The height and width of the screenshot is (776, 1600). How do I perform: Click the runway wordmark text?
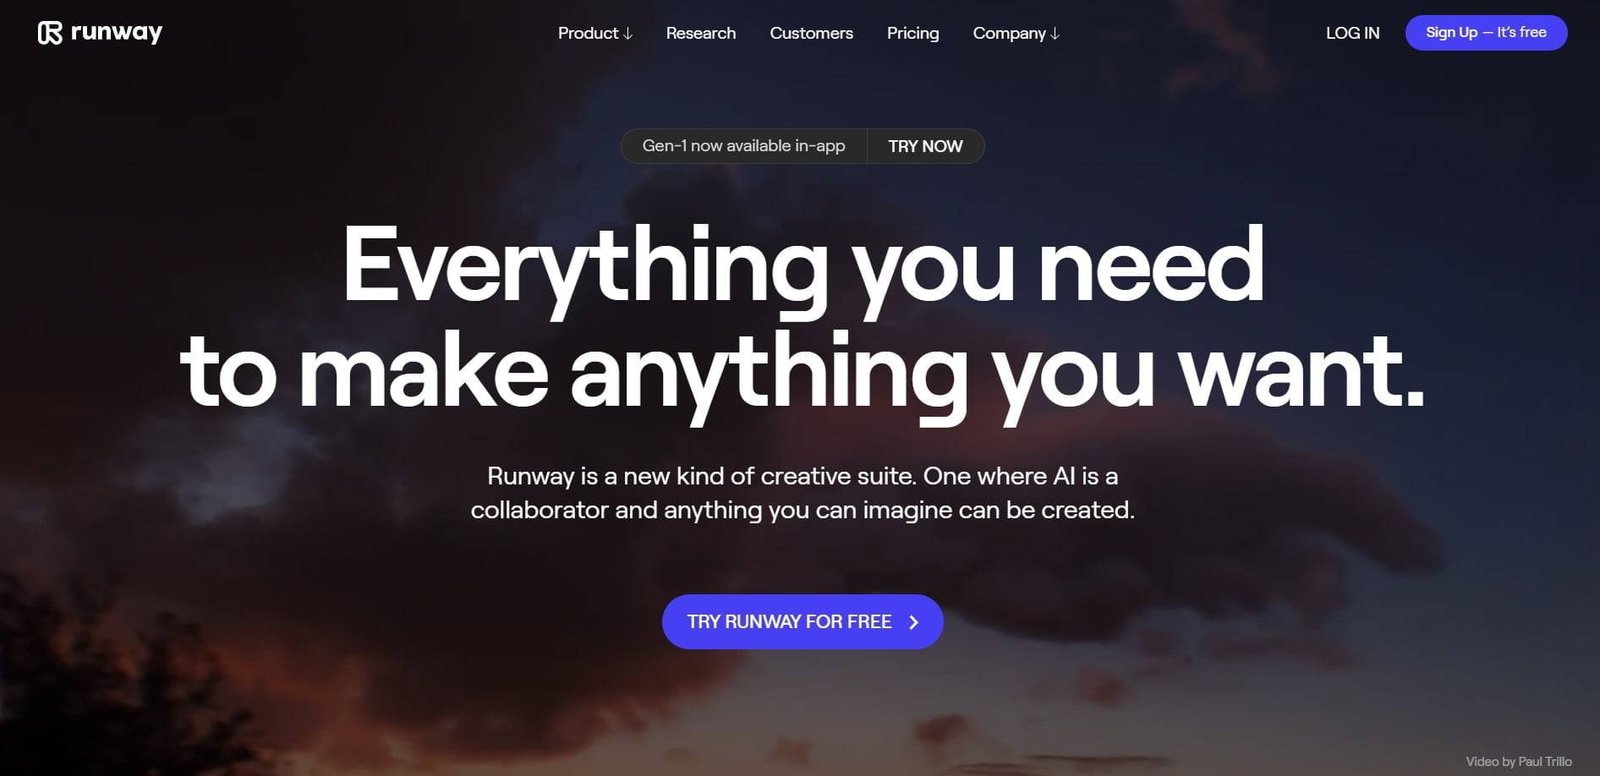tap(117, 33)
